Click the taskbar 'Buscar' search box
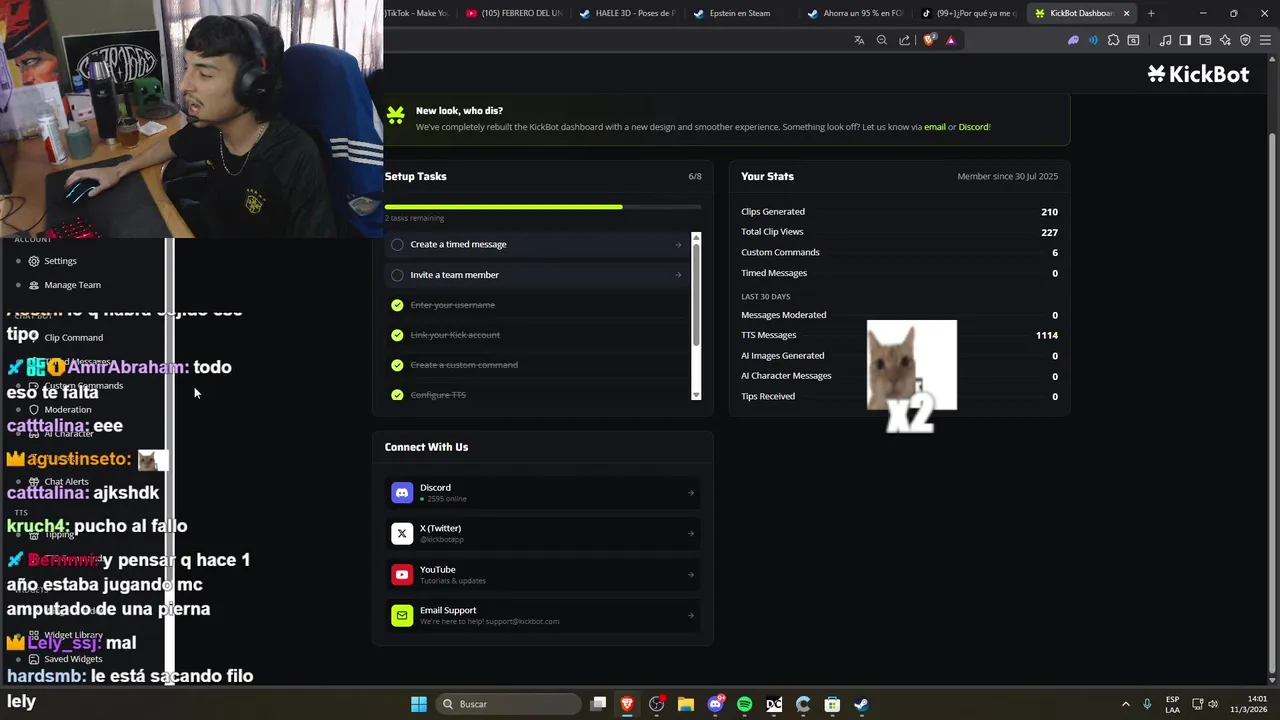Viewport: 1280px width, 720px height. (508, 704)
